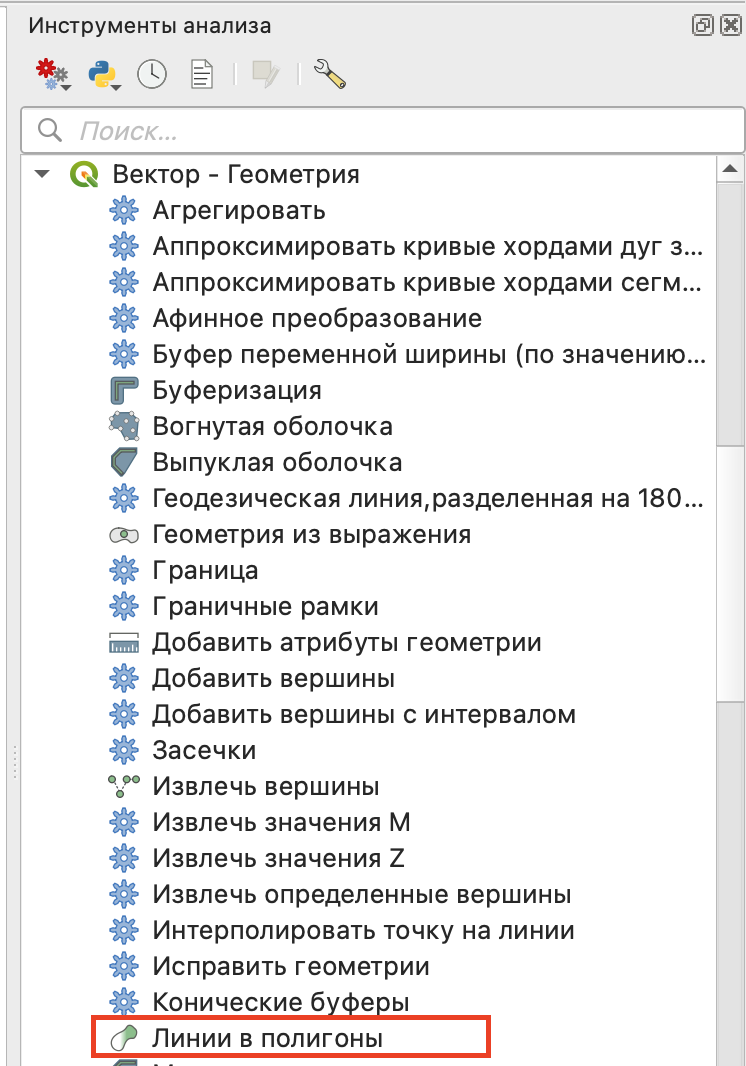Image resolution: width=746 pixels, height=1066 pixels.
Task: Select Афинное преобразование algorithm
Action: coord(316,318)
